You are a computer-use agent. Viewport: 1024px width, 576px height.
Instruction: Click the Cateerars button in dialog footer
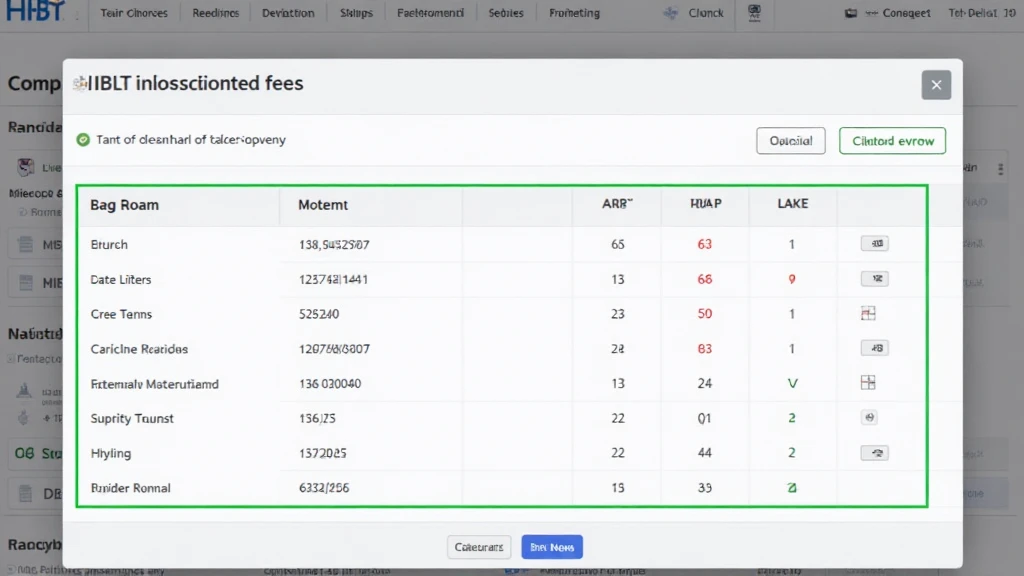pyautogui.click(x=478, y=547)
